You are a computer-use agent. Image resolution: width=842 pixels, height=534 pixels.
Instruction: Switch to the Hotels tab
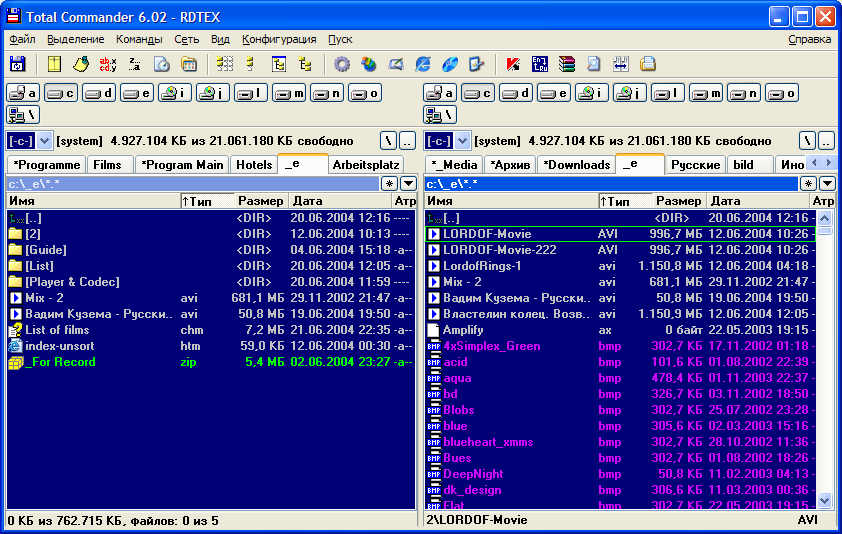tap(254, 164)
